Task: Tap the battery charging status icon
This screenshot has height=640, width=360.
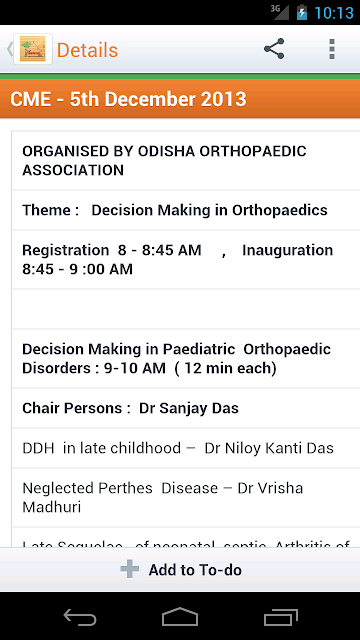Action: (x=302, y=12)
